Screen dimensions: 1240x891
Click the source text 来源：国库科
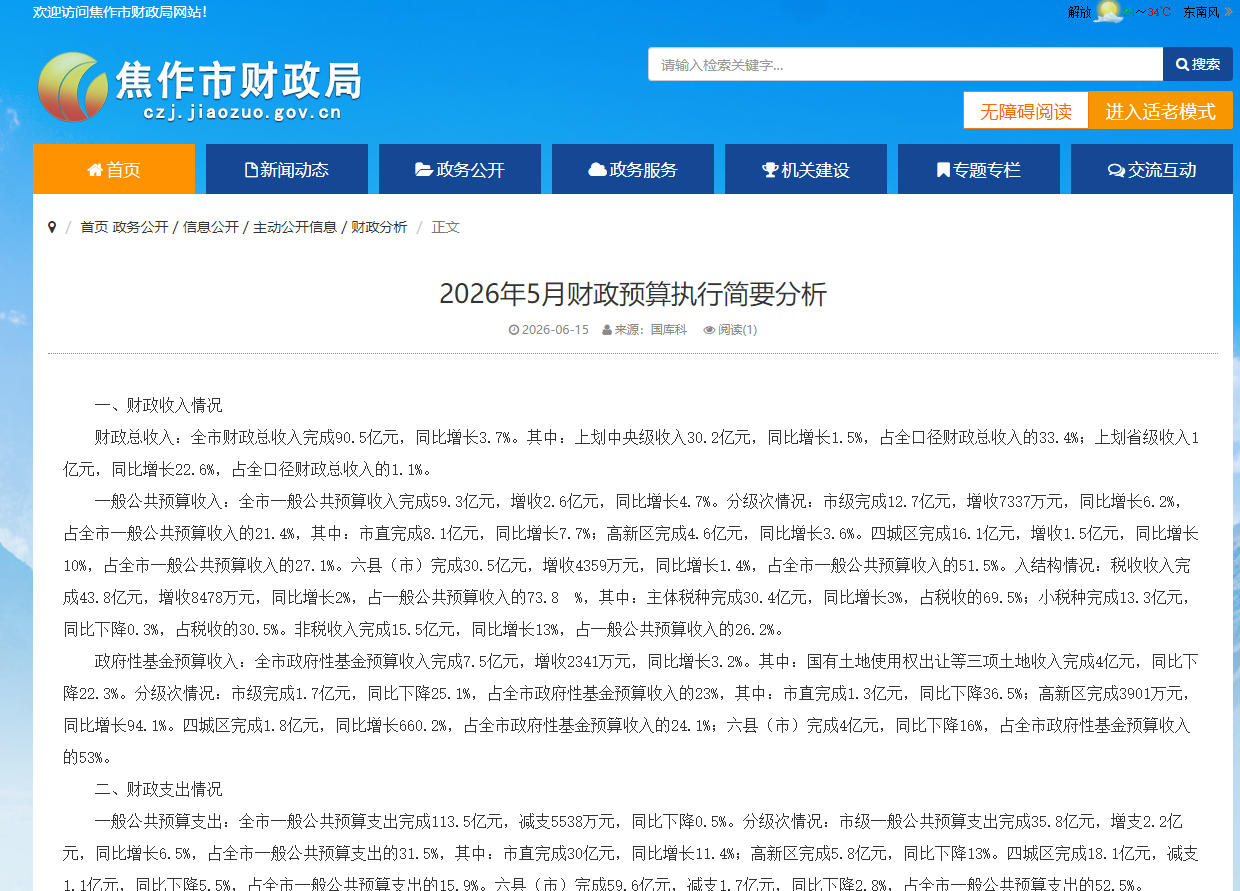[651, 330]
